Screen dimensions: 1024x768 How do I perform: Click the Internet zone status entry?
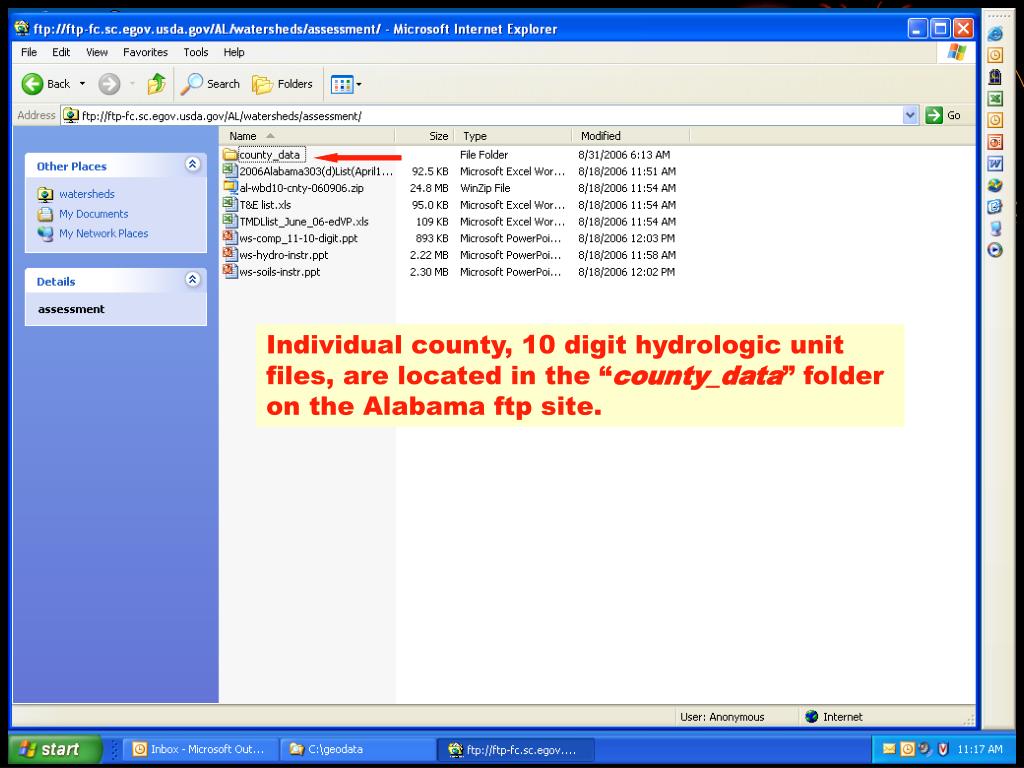click(x=834, y=717)
